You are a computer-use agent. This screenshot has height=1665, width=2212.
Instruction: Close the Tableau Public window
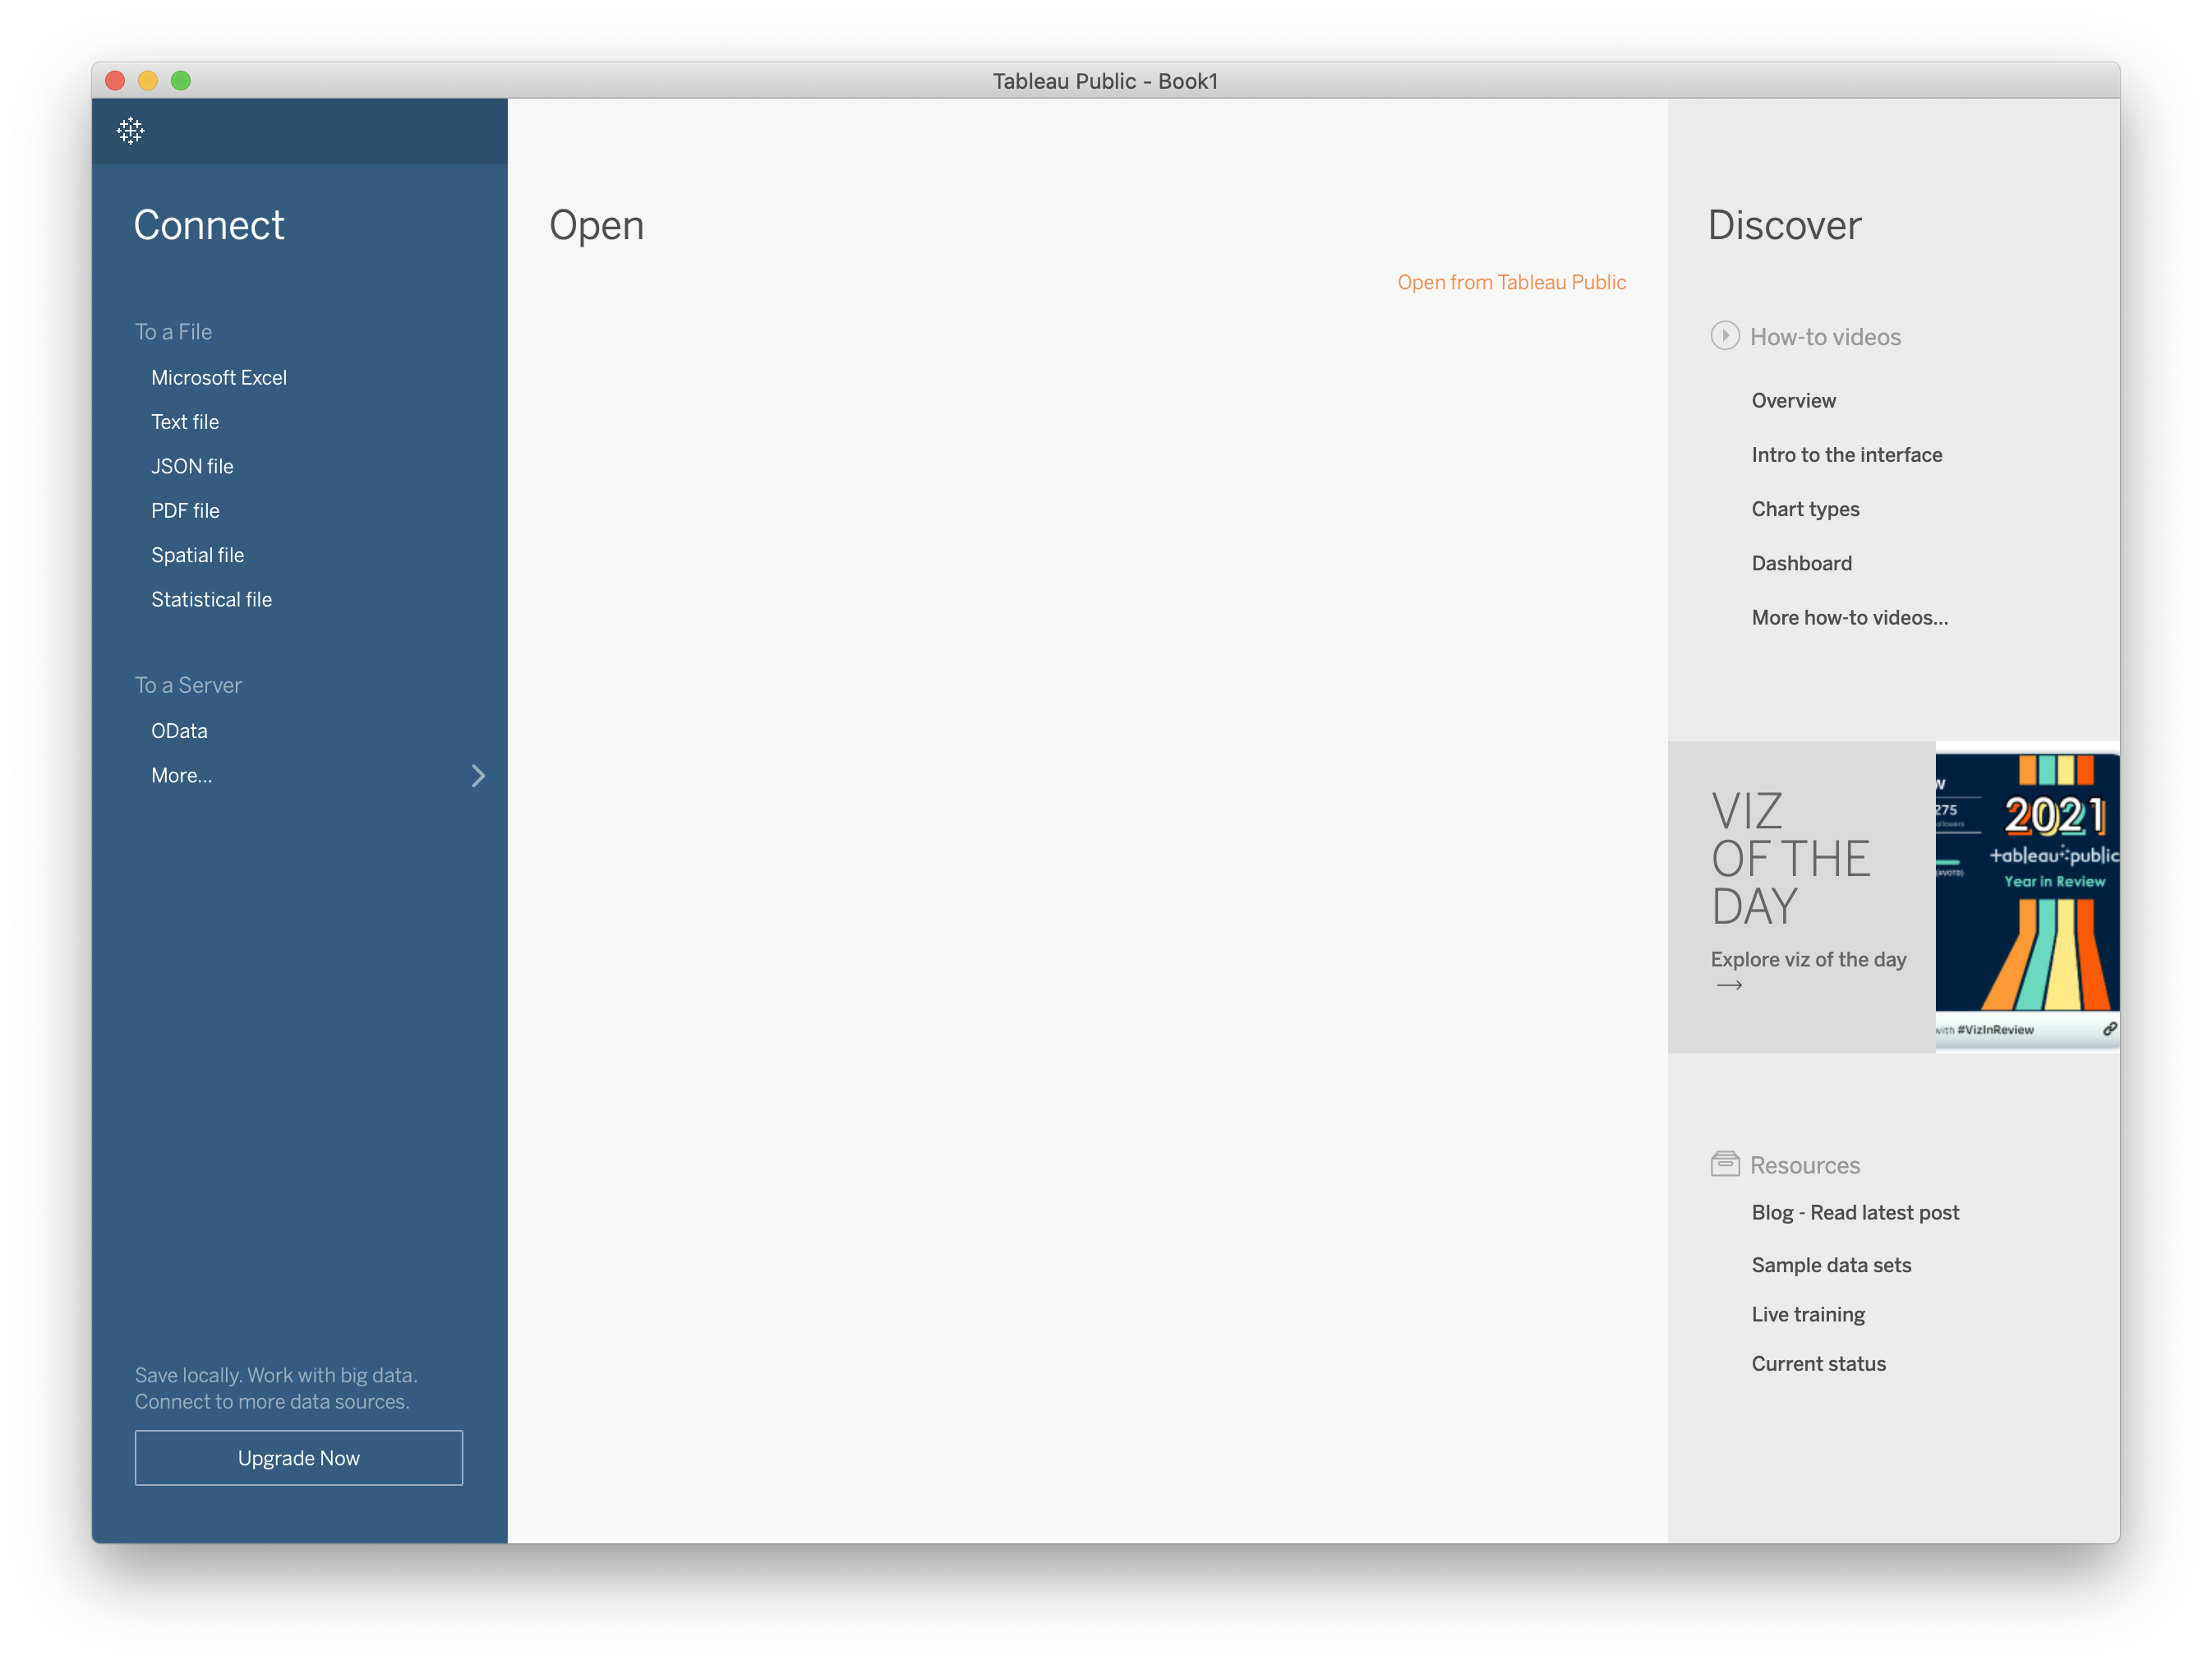(x=115, y=81)
